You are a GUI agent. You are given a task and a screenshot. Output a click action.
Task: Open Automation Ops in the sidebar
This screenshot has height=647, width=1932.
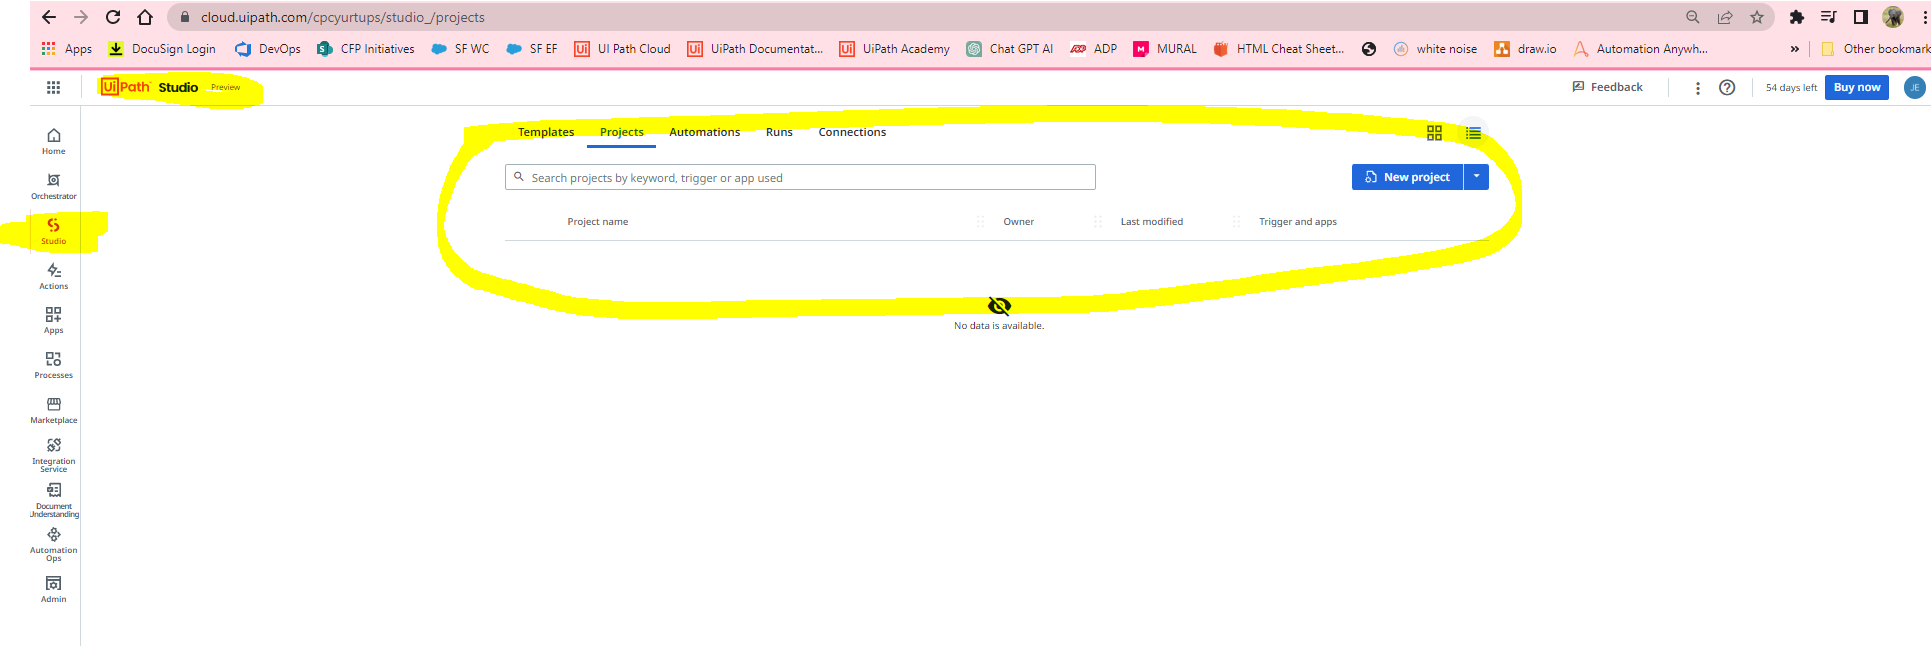coord(54,544)
